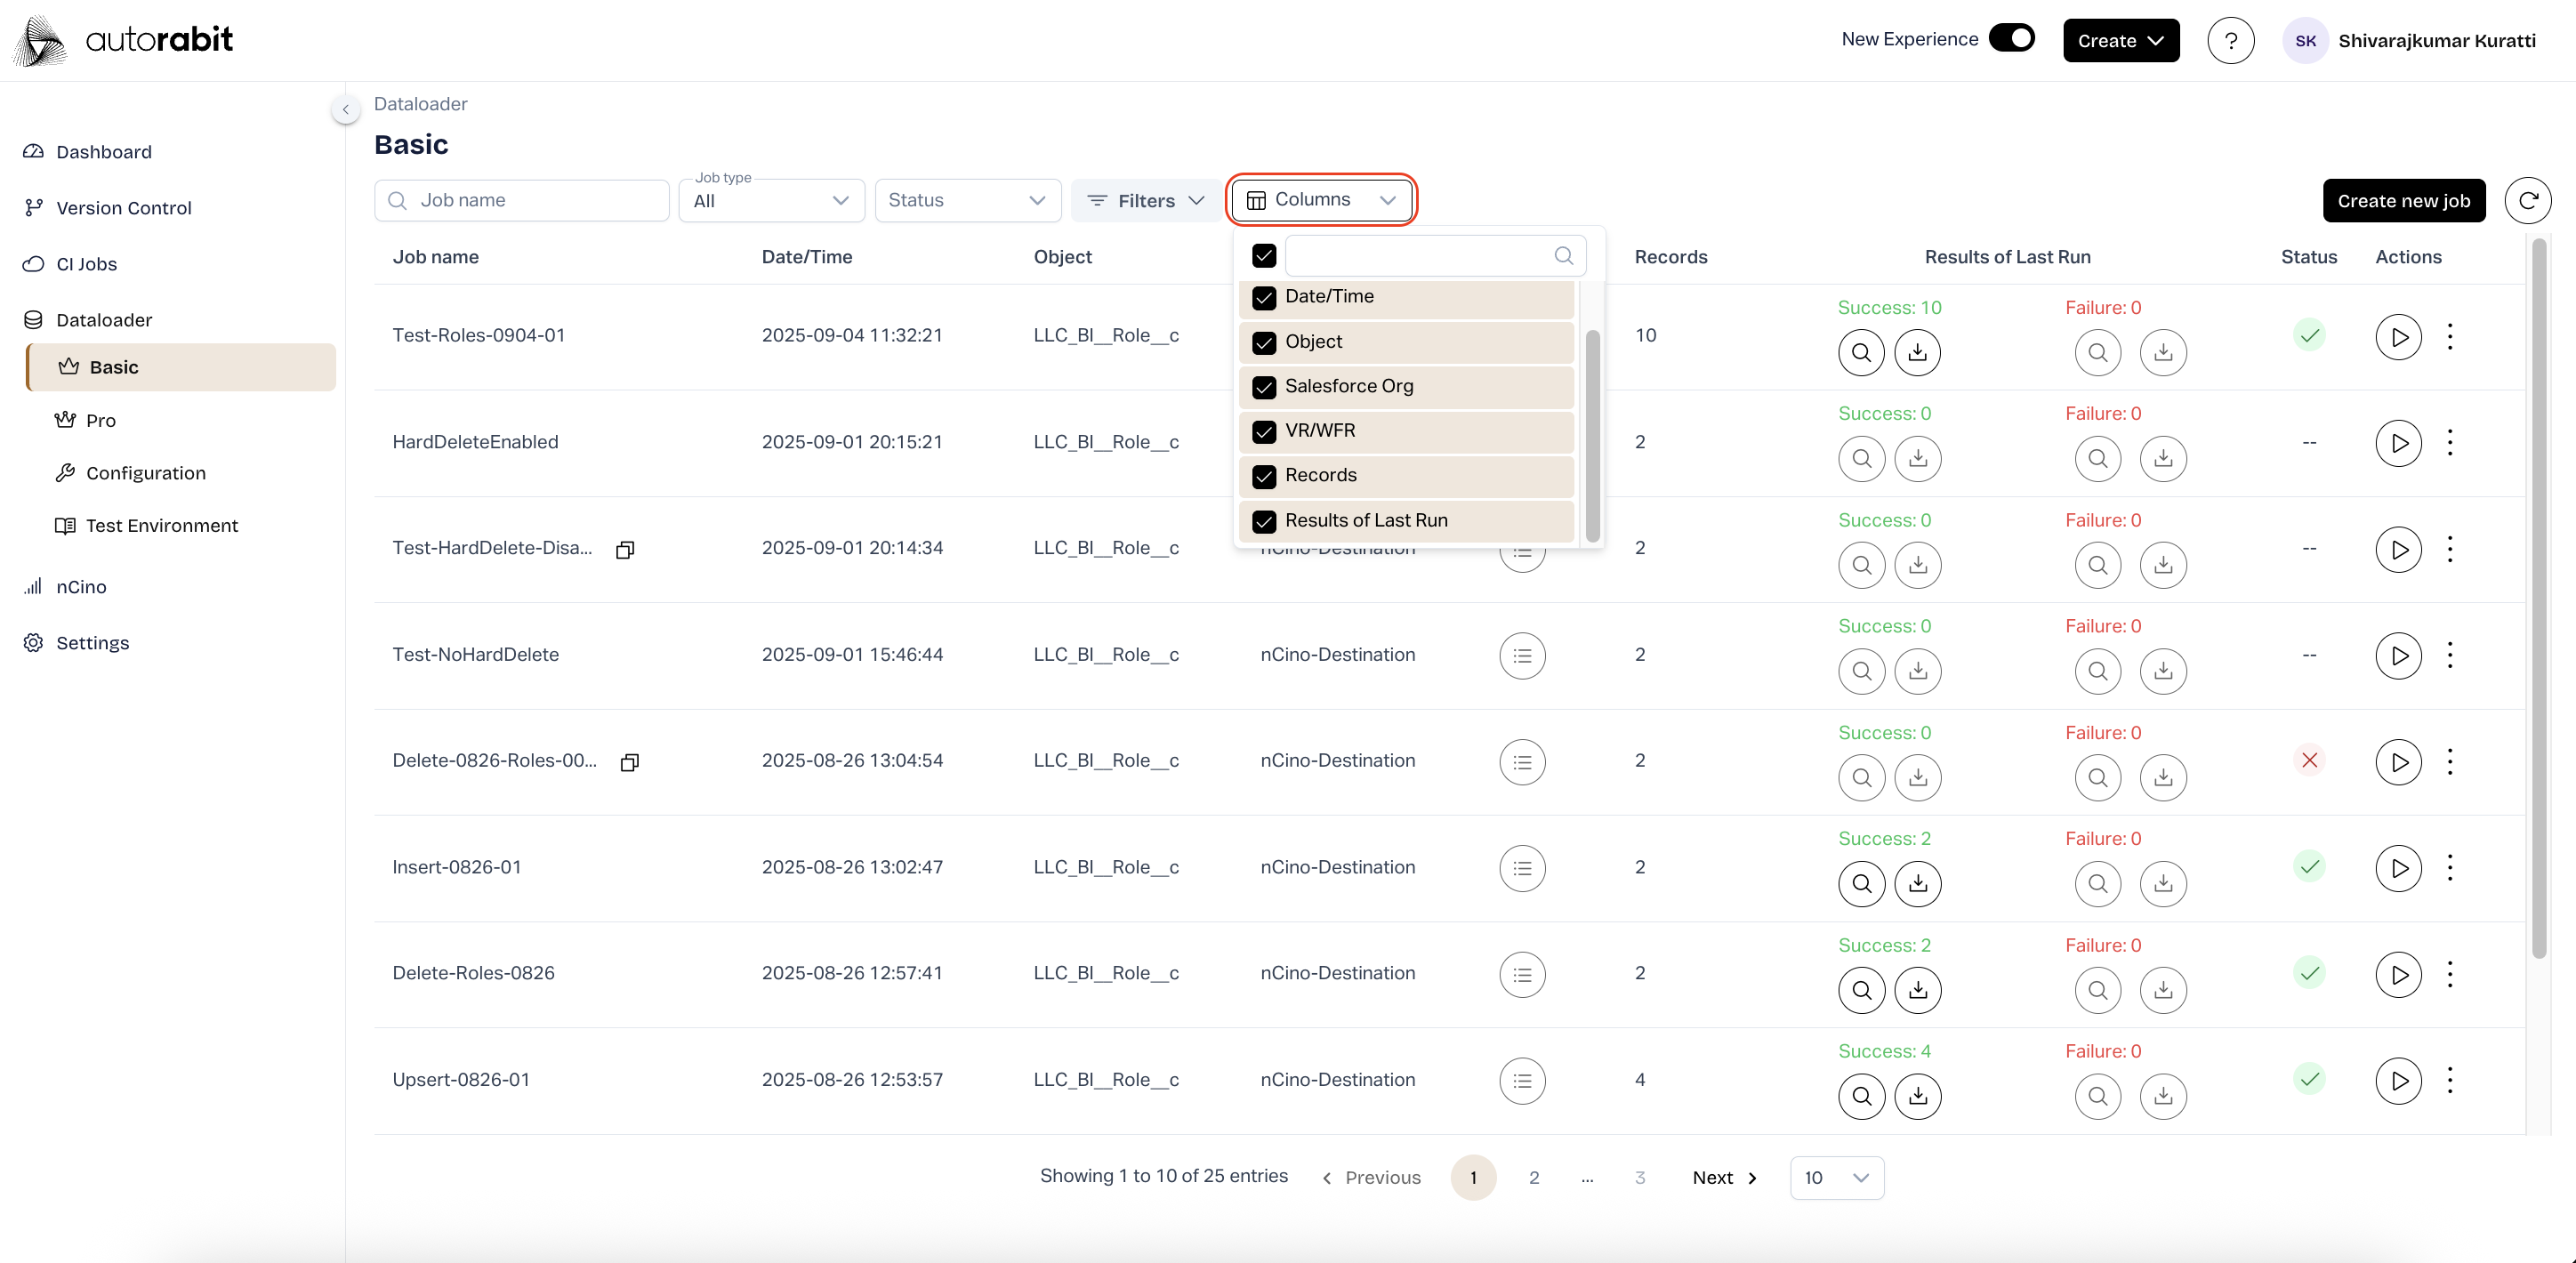Collapse the left sidebar
Viewport: 2576px width, 1263px height.
tap(345, 109)
